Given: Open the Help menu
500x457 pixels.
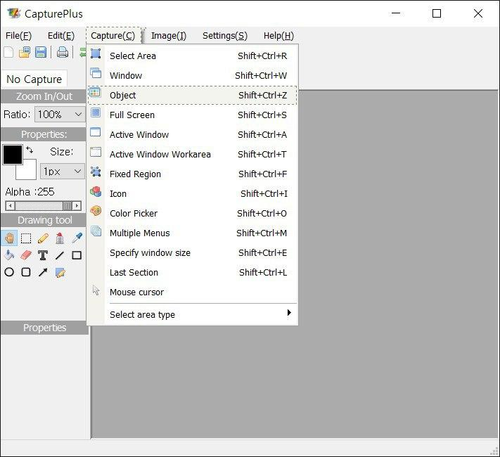Looking at the screenshot, I should pos(279,36).
